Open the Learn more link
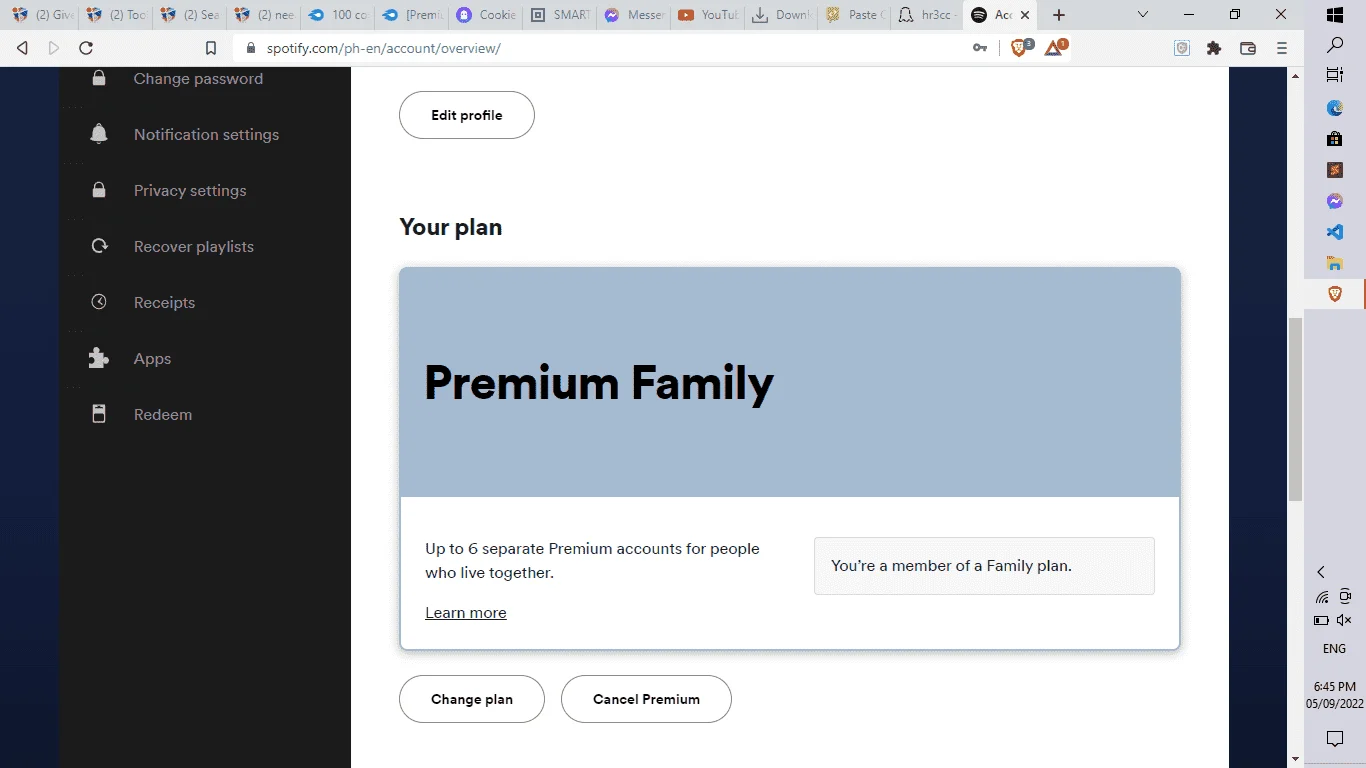 (466, 613)
